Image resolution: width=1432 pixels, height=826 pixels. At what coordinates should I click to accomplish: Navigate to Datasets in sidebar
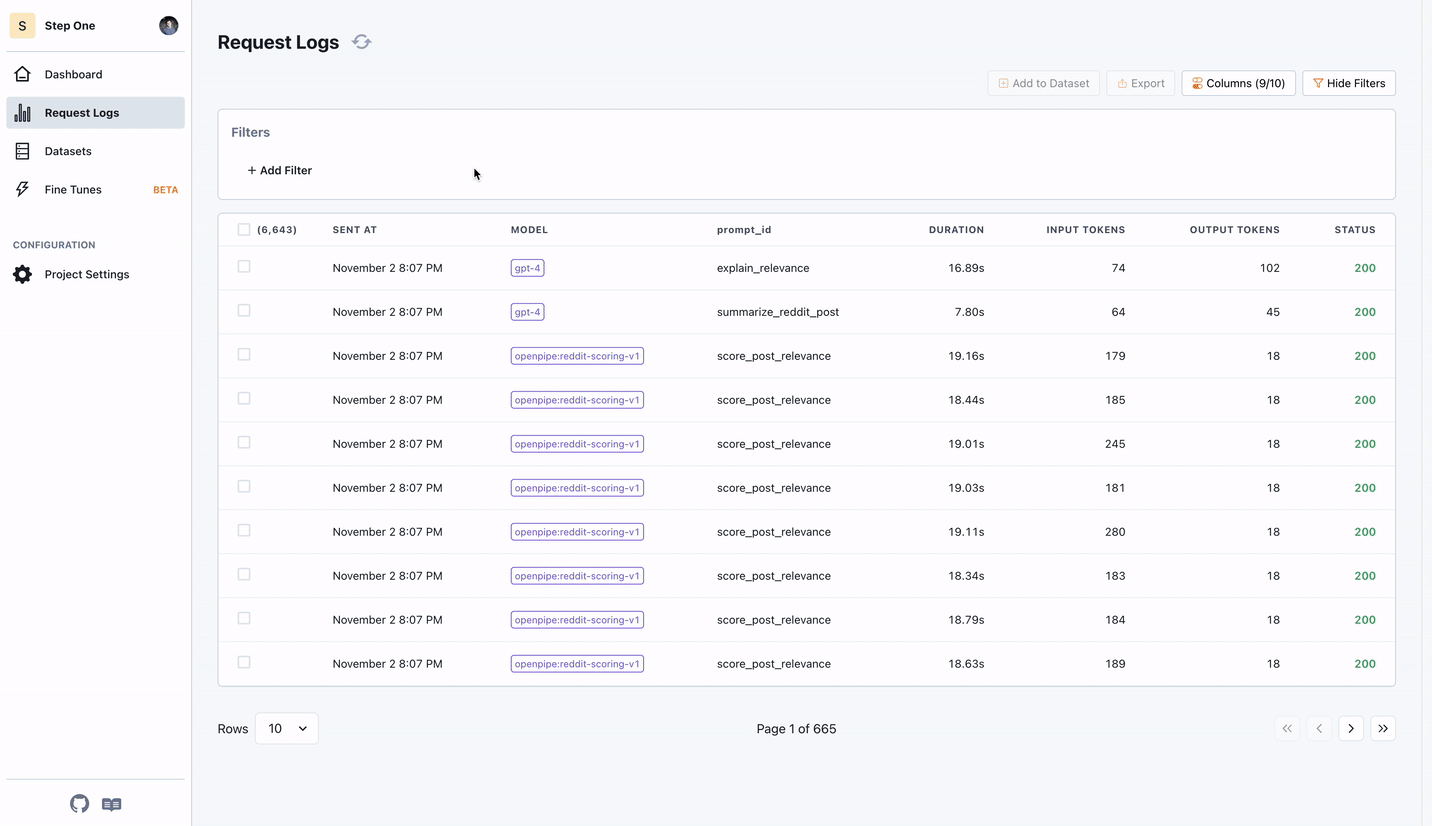pos(68,151)
